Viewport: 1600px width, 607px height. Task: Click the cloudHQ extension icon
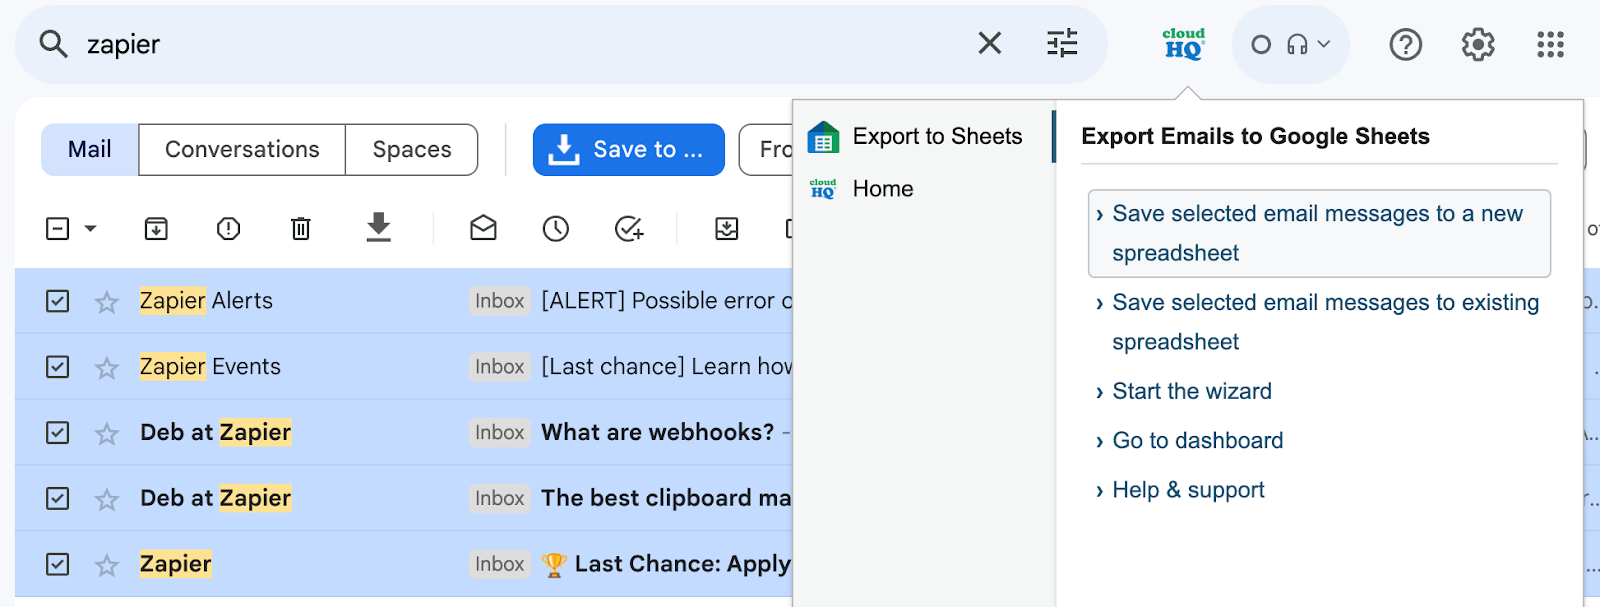point(1183,44)
